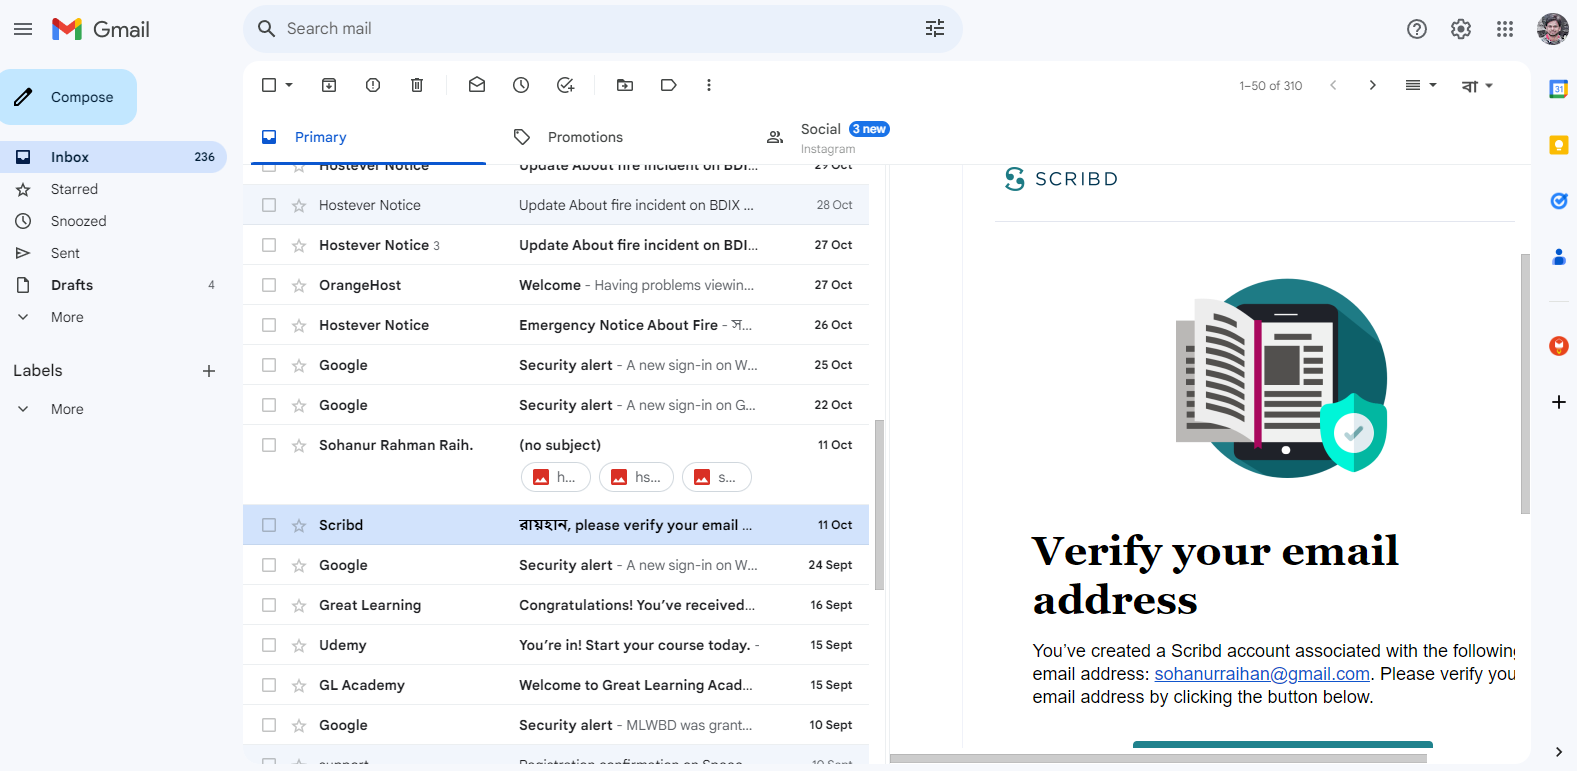The height and width of the screenshot is (771, 1577).
Task: Open the first image attachment chip
Action: pyautogui.click(x=556, y=477)
